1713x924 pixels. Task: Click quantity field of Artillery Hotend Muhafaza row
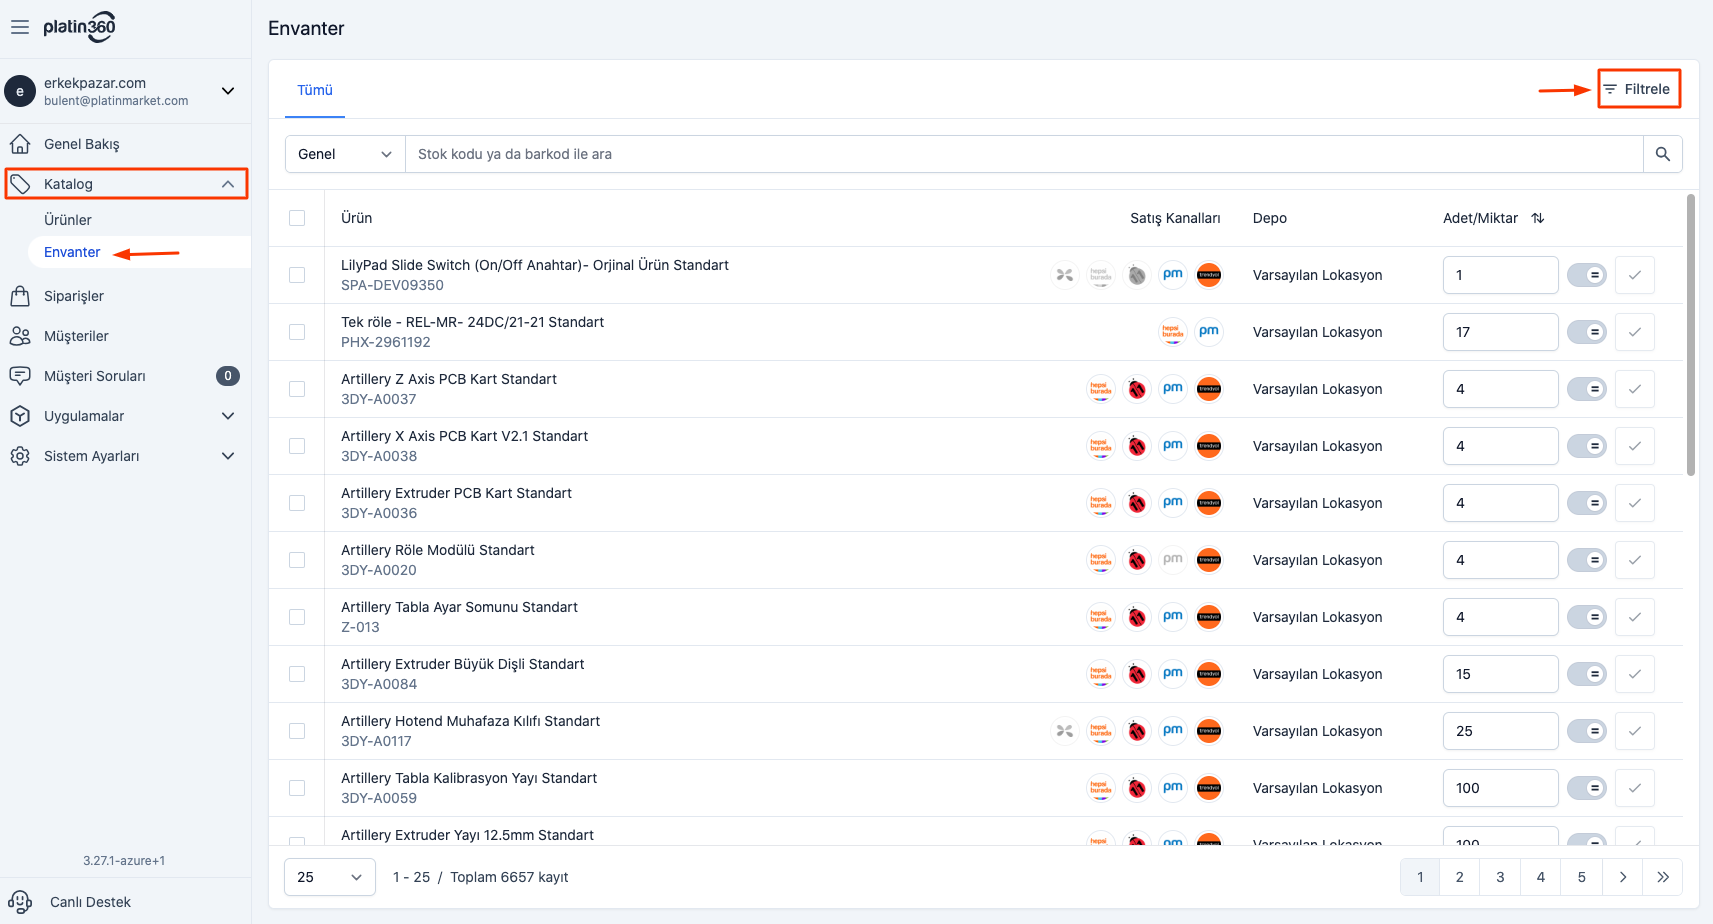tap(1500, 731)
